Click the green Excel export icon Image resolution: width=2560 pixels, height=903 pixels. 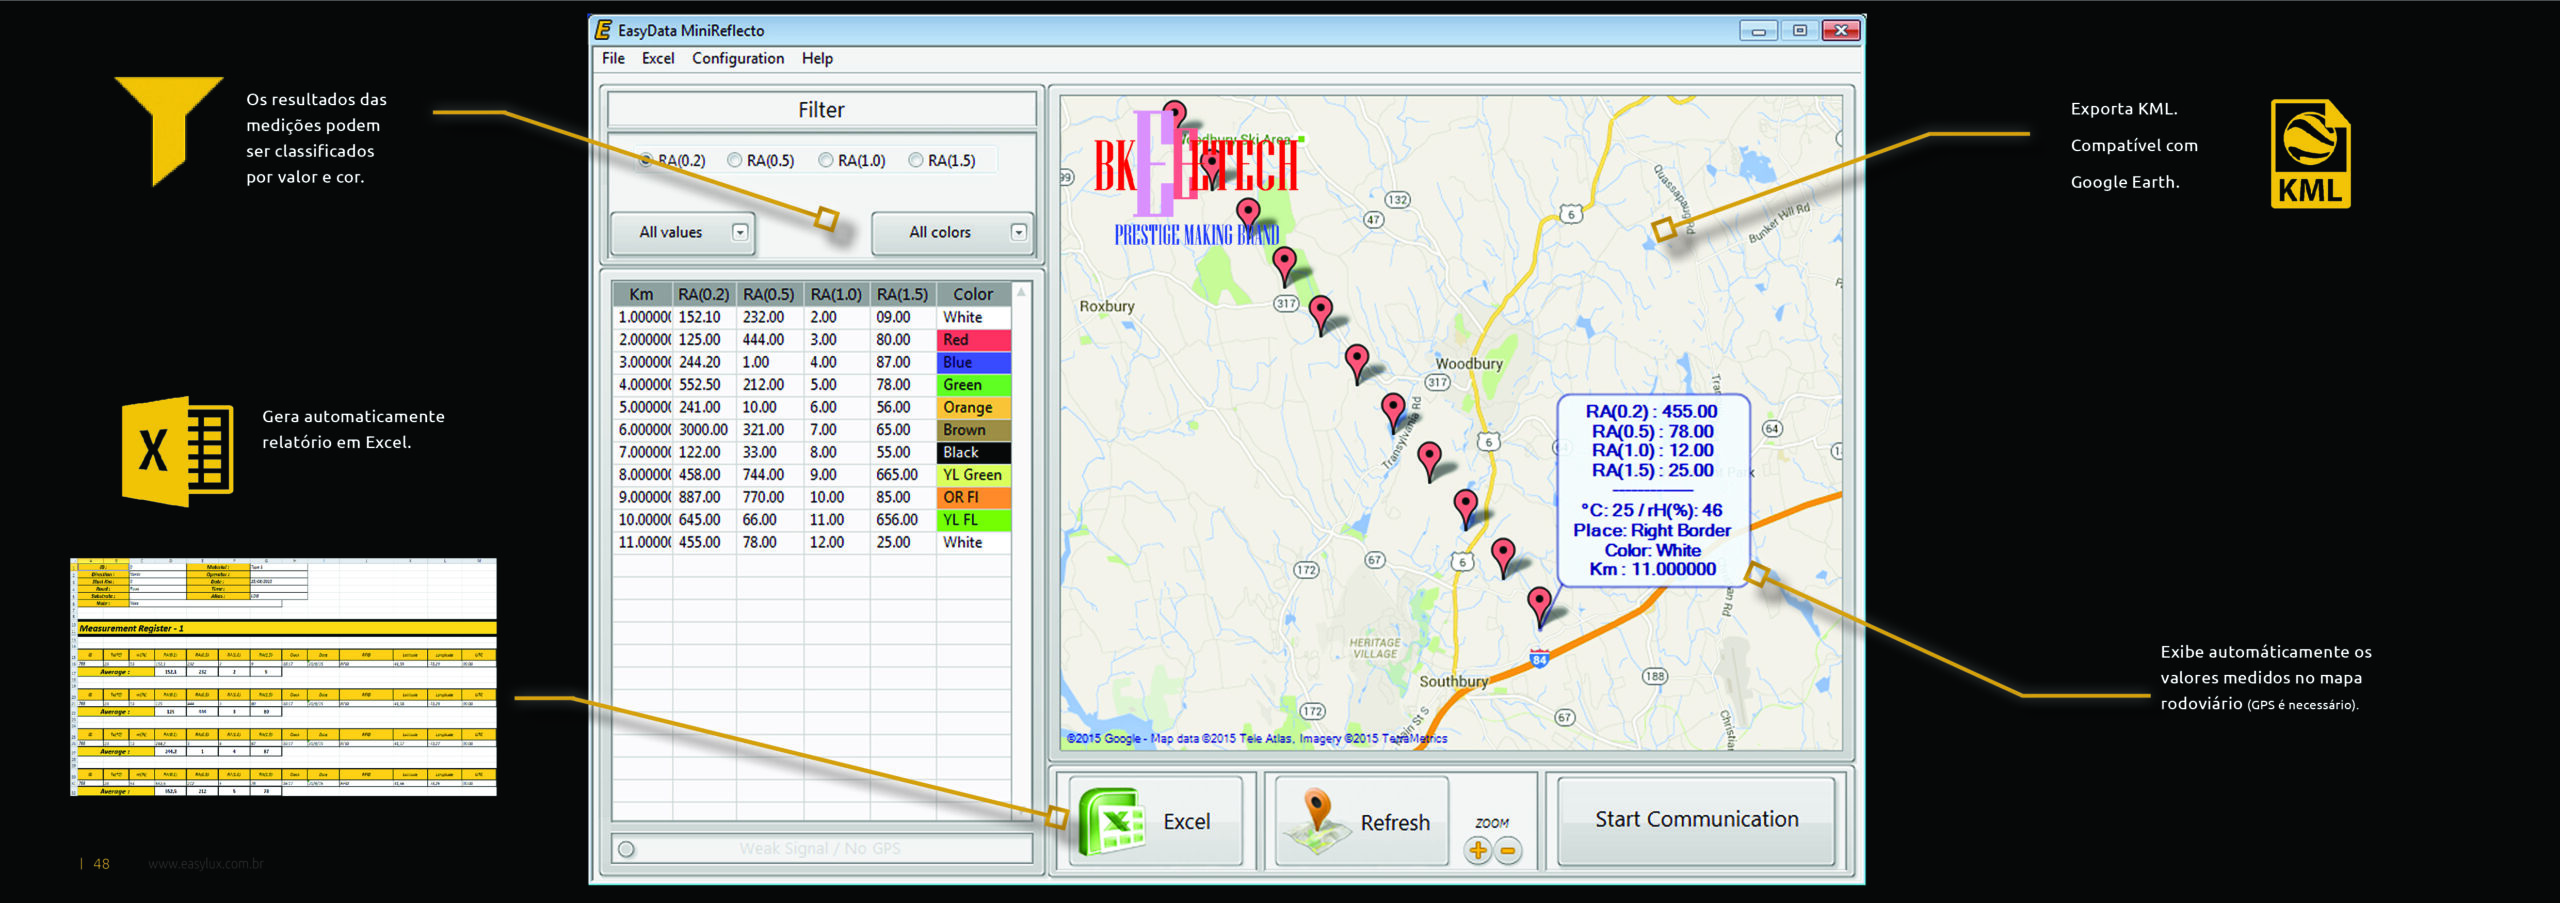pyautogui.click(x=1110, y=821)
